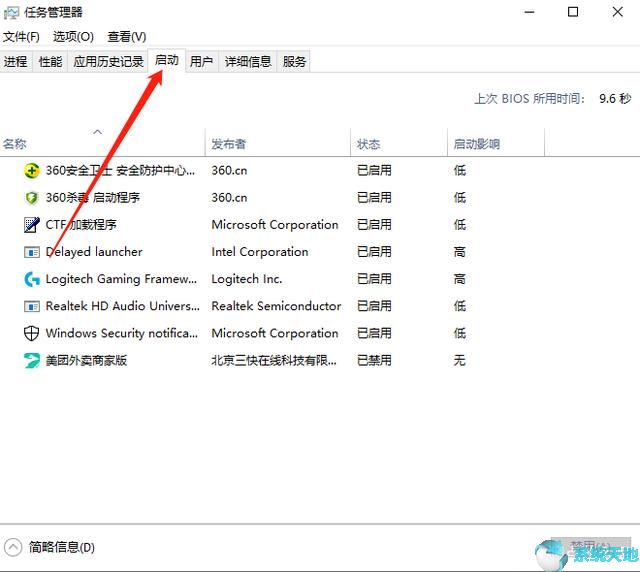Select the Windows Security notifica... entry

122,333
